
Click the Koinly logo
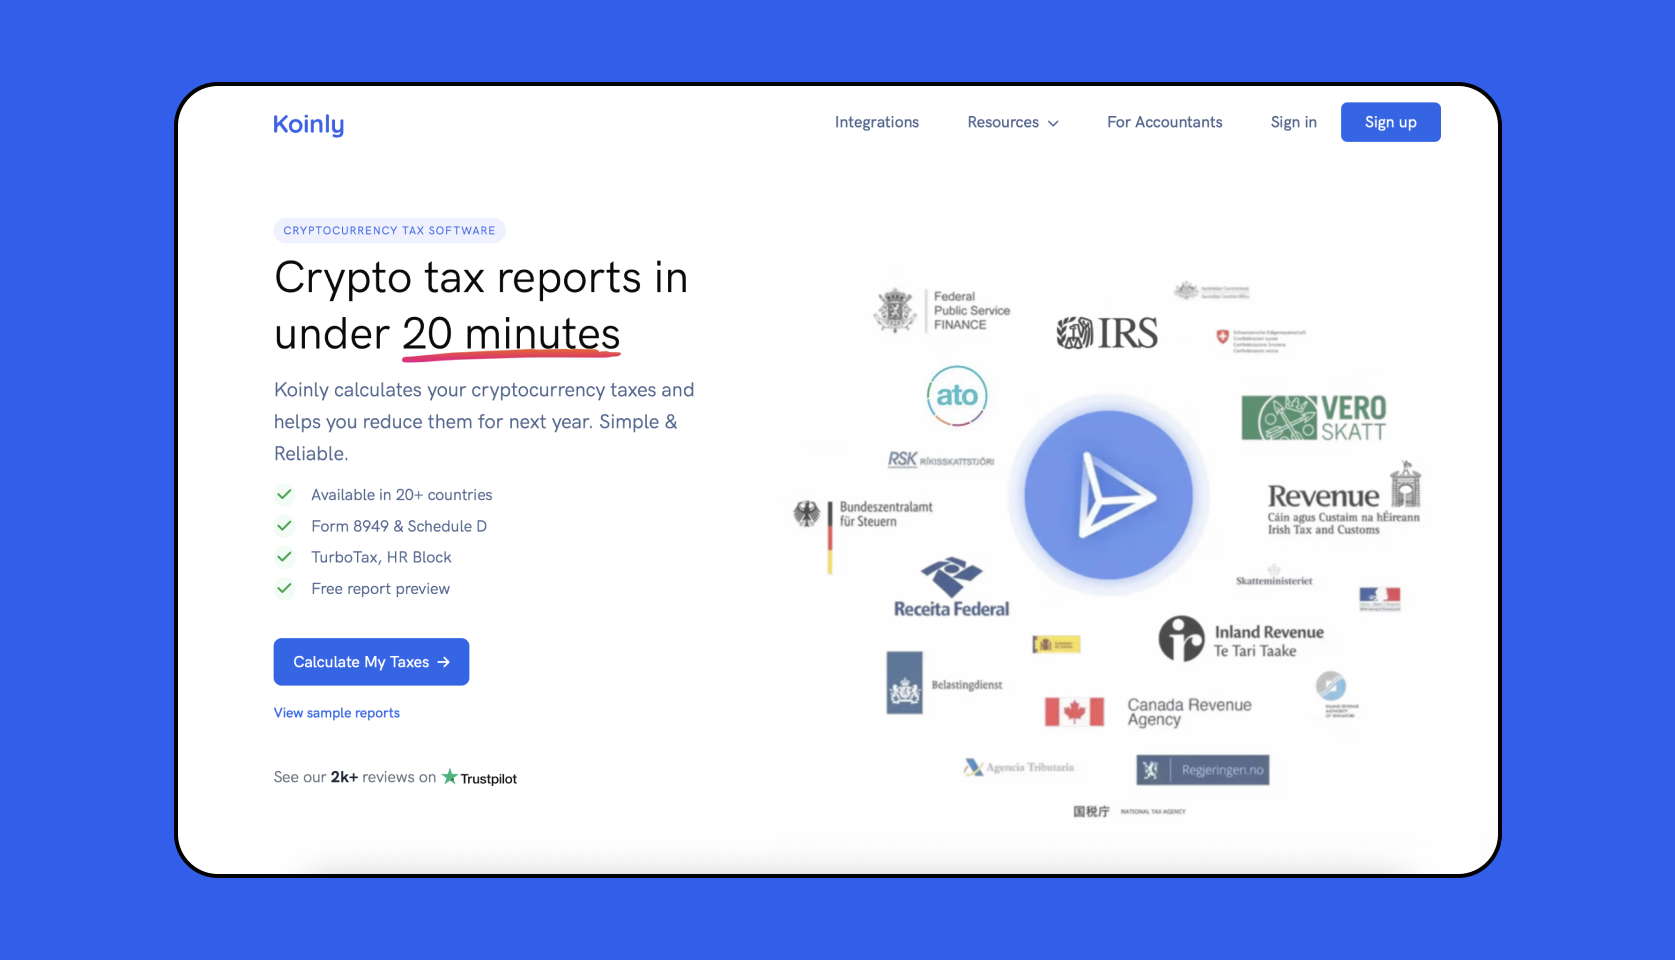pos(308,123)
